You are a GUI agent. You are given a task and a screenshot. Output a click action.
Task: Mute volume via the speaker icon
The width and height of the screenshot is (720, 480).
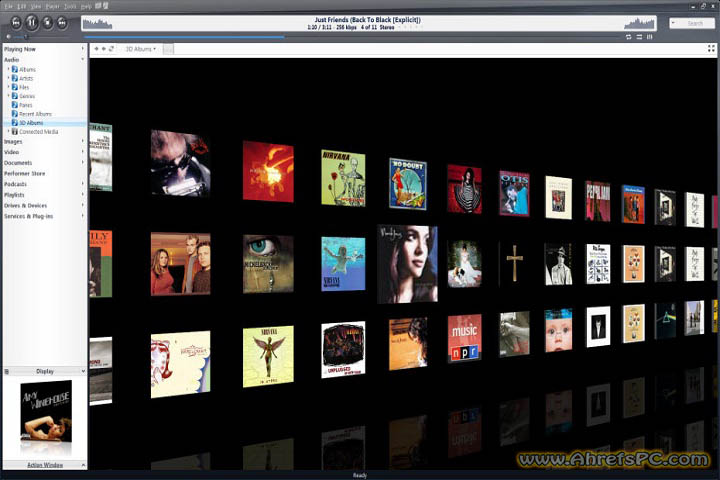coord(8,37)
